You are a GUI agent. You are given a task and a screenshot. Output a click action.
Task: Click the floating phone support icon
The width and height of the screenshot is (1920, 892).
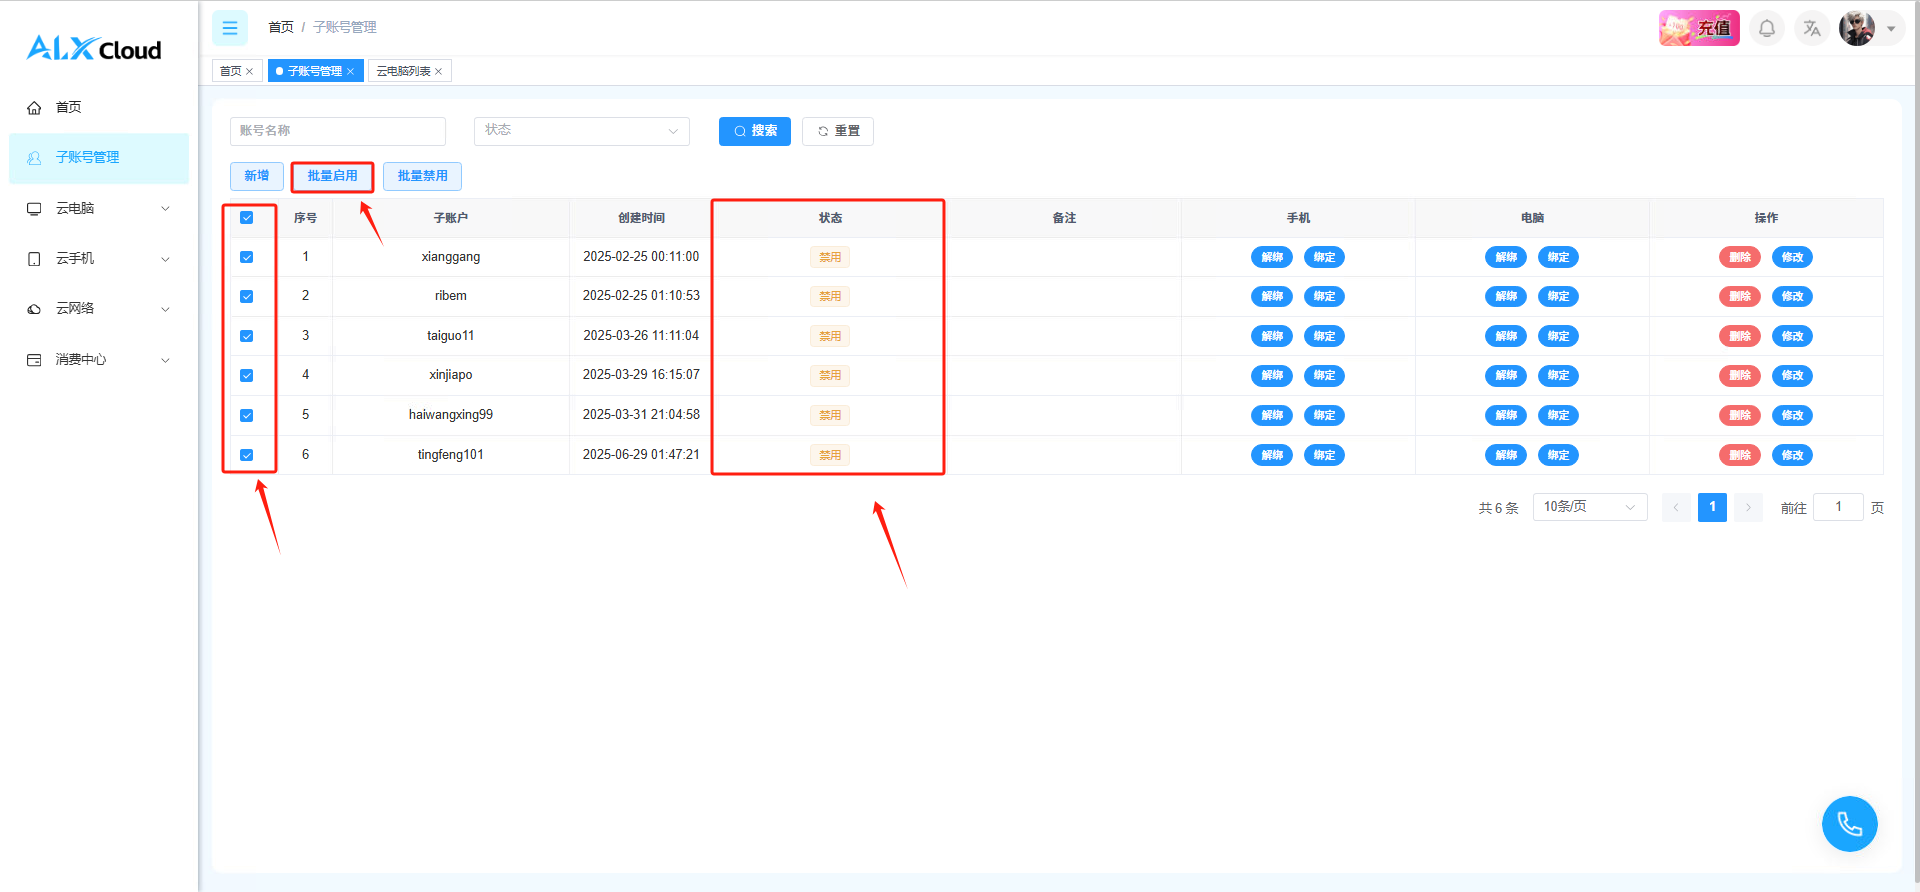[1849, 824]
